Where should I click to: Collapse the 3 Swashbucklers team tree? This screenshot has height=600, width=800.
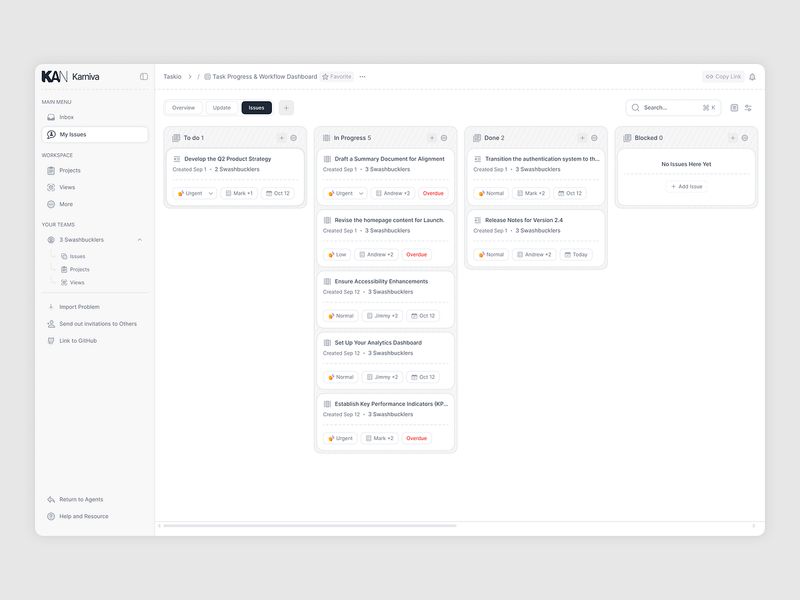[140, 240]
